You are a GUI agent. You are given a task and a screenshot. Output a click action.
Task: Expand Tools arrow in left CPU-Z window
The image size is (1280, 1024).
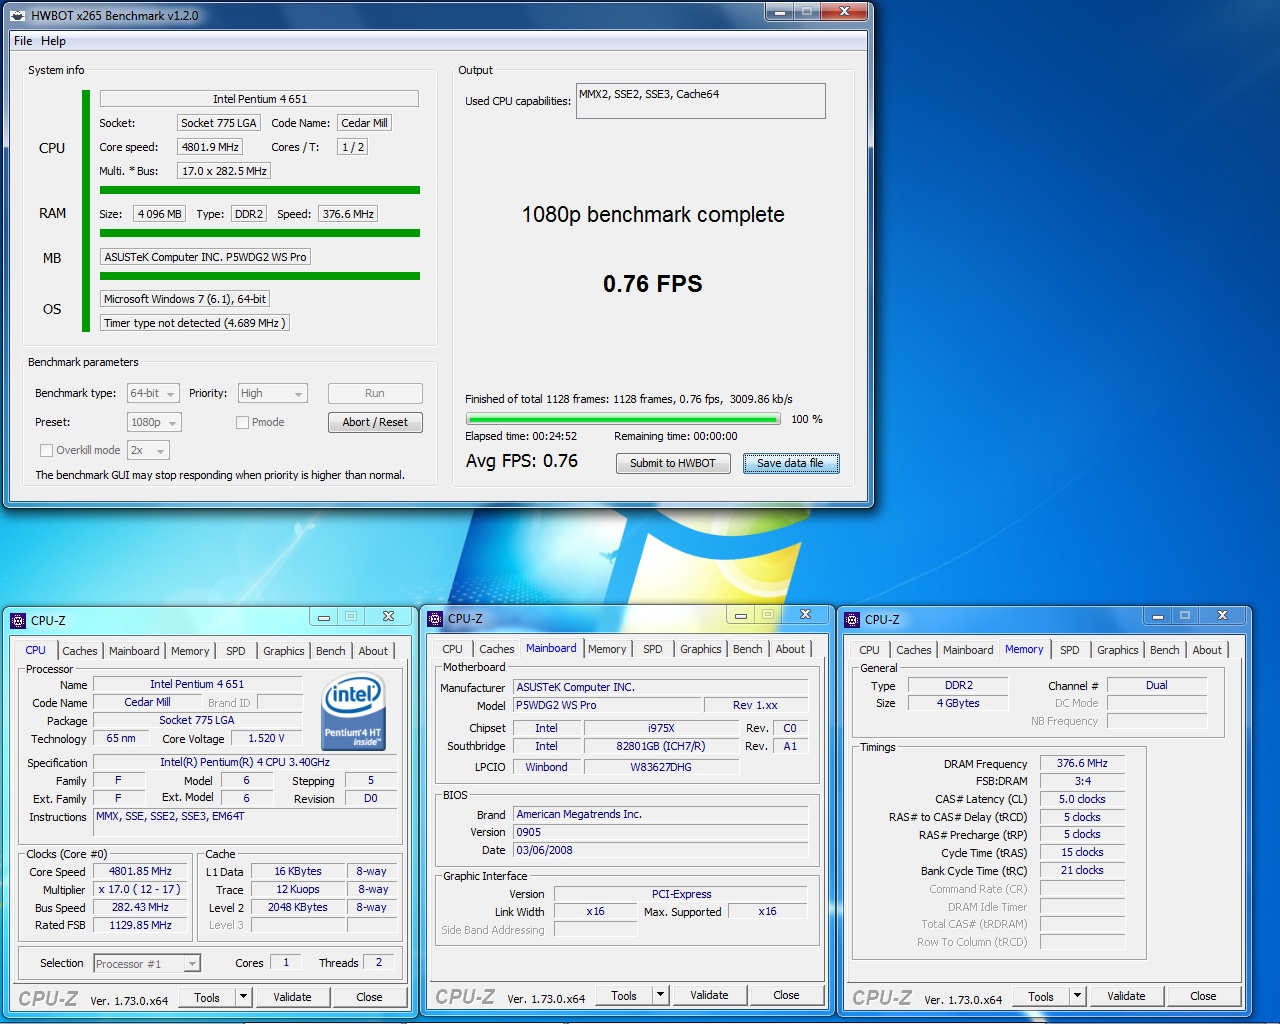243,997
